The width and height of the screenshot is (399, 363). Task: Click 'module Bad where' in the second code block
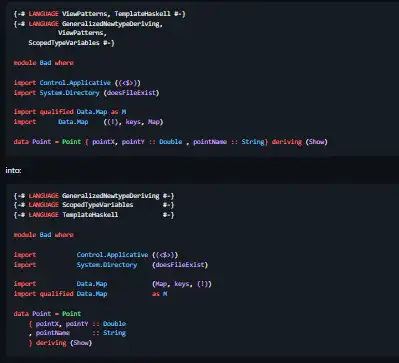[44, 235]
